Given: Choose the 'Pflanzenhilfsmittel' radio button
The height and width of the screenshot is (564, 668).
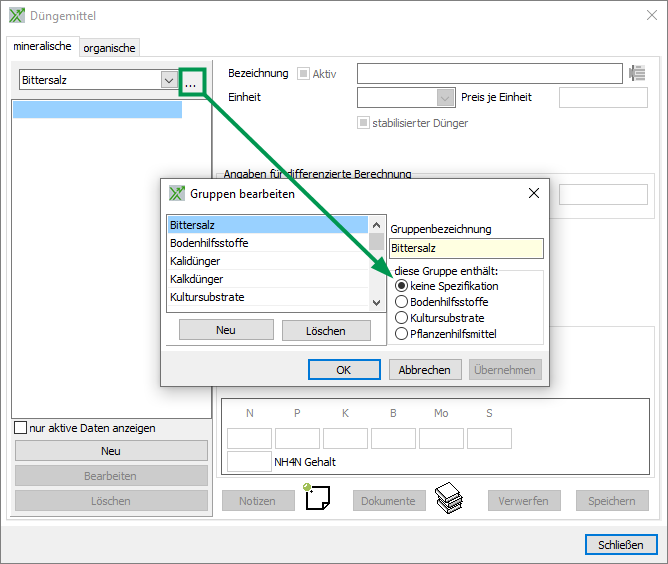Looking at the screenshot, I should (402, 334).
